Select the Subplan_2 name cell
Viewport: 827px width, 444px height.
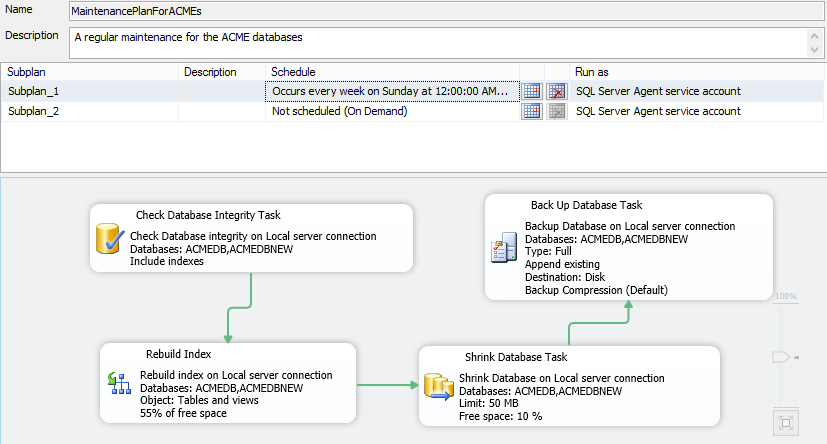click(x=90, y=111)
